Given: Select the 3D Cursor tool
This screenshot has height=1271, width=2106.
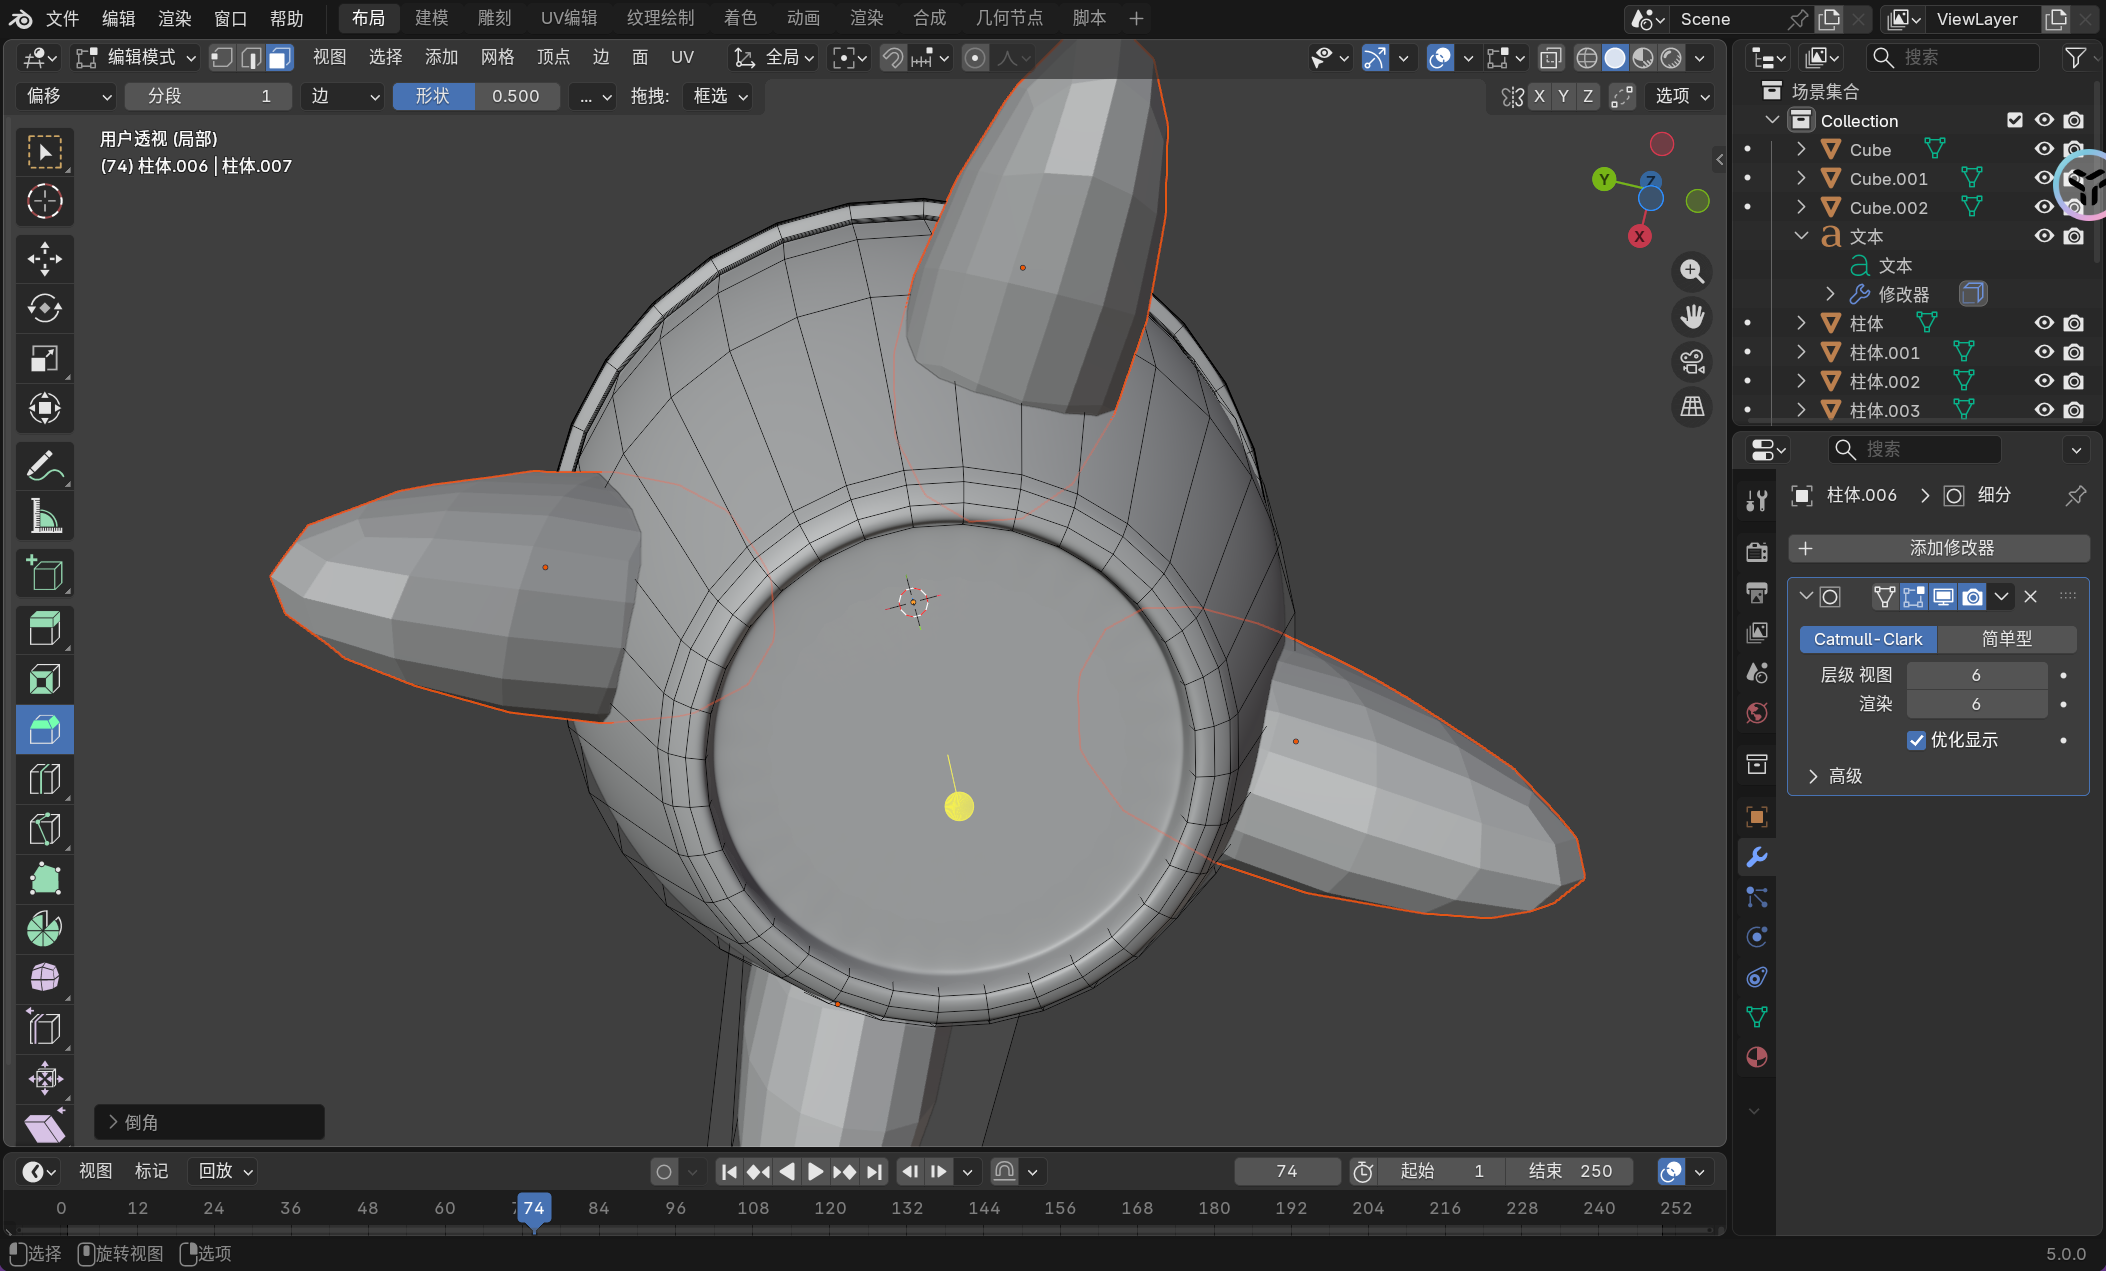Looking at the screenshot, I should 44,202.
